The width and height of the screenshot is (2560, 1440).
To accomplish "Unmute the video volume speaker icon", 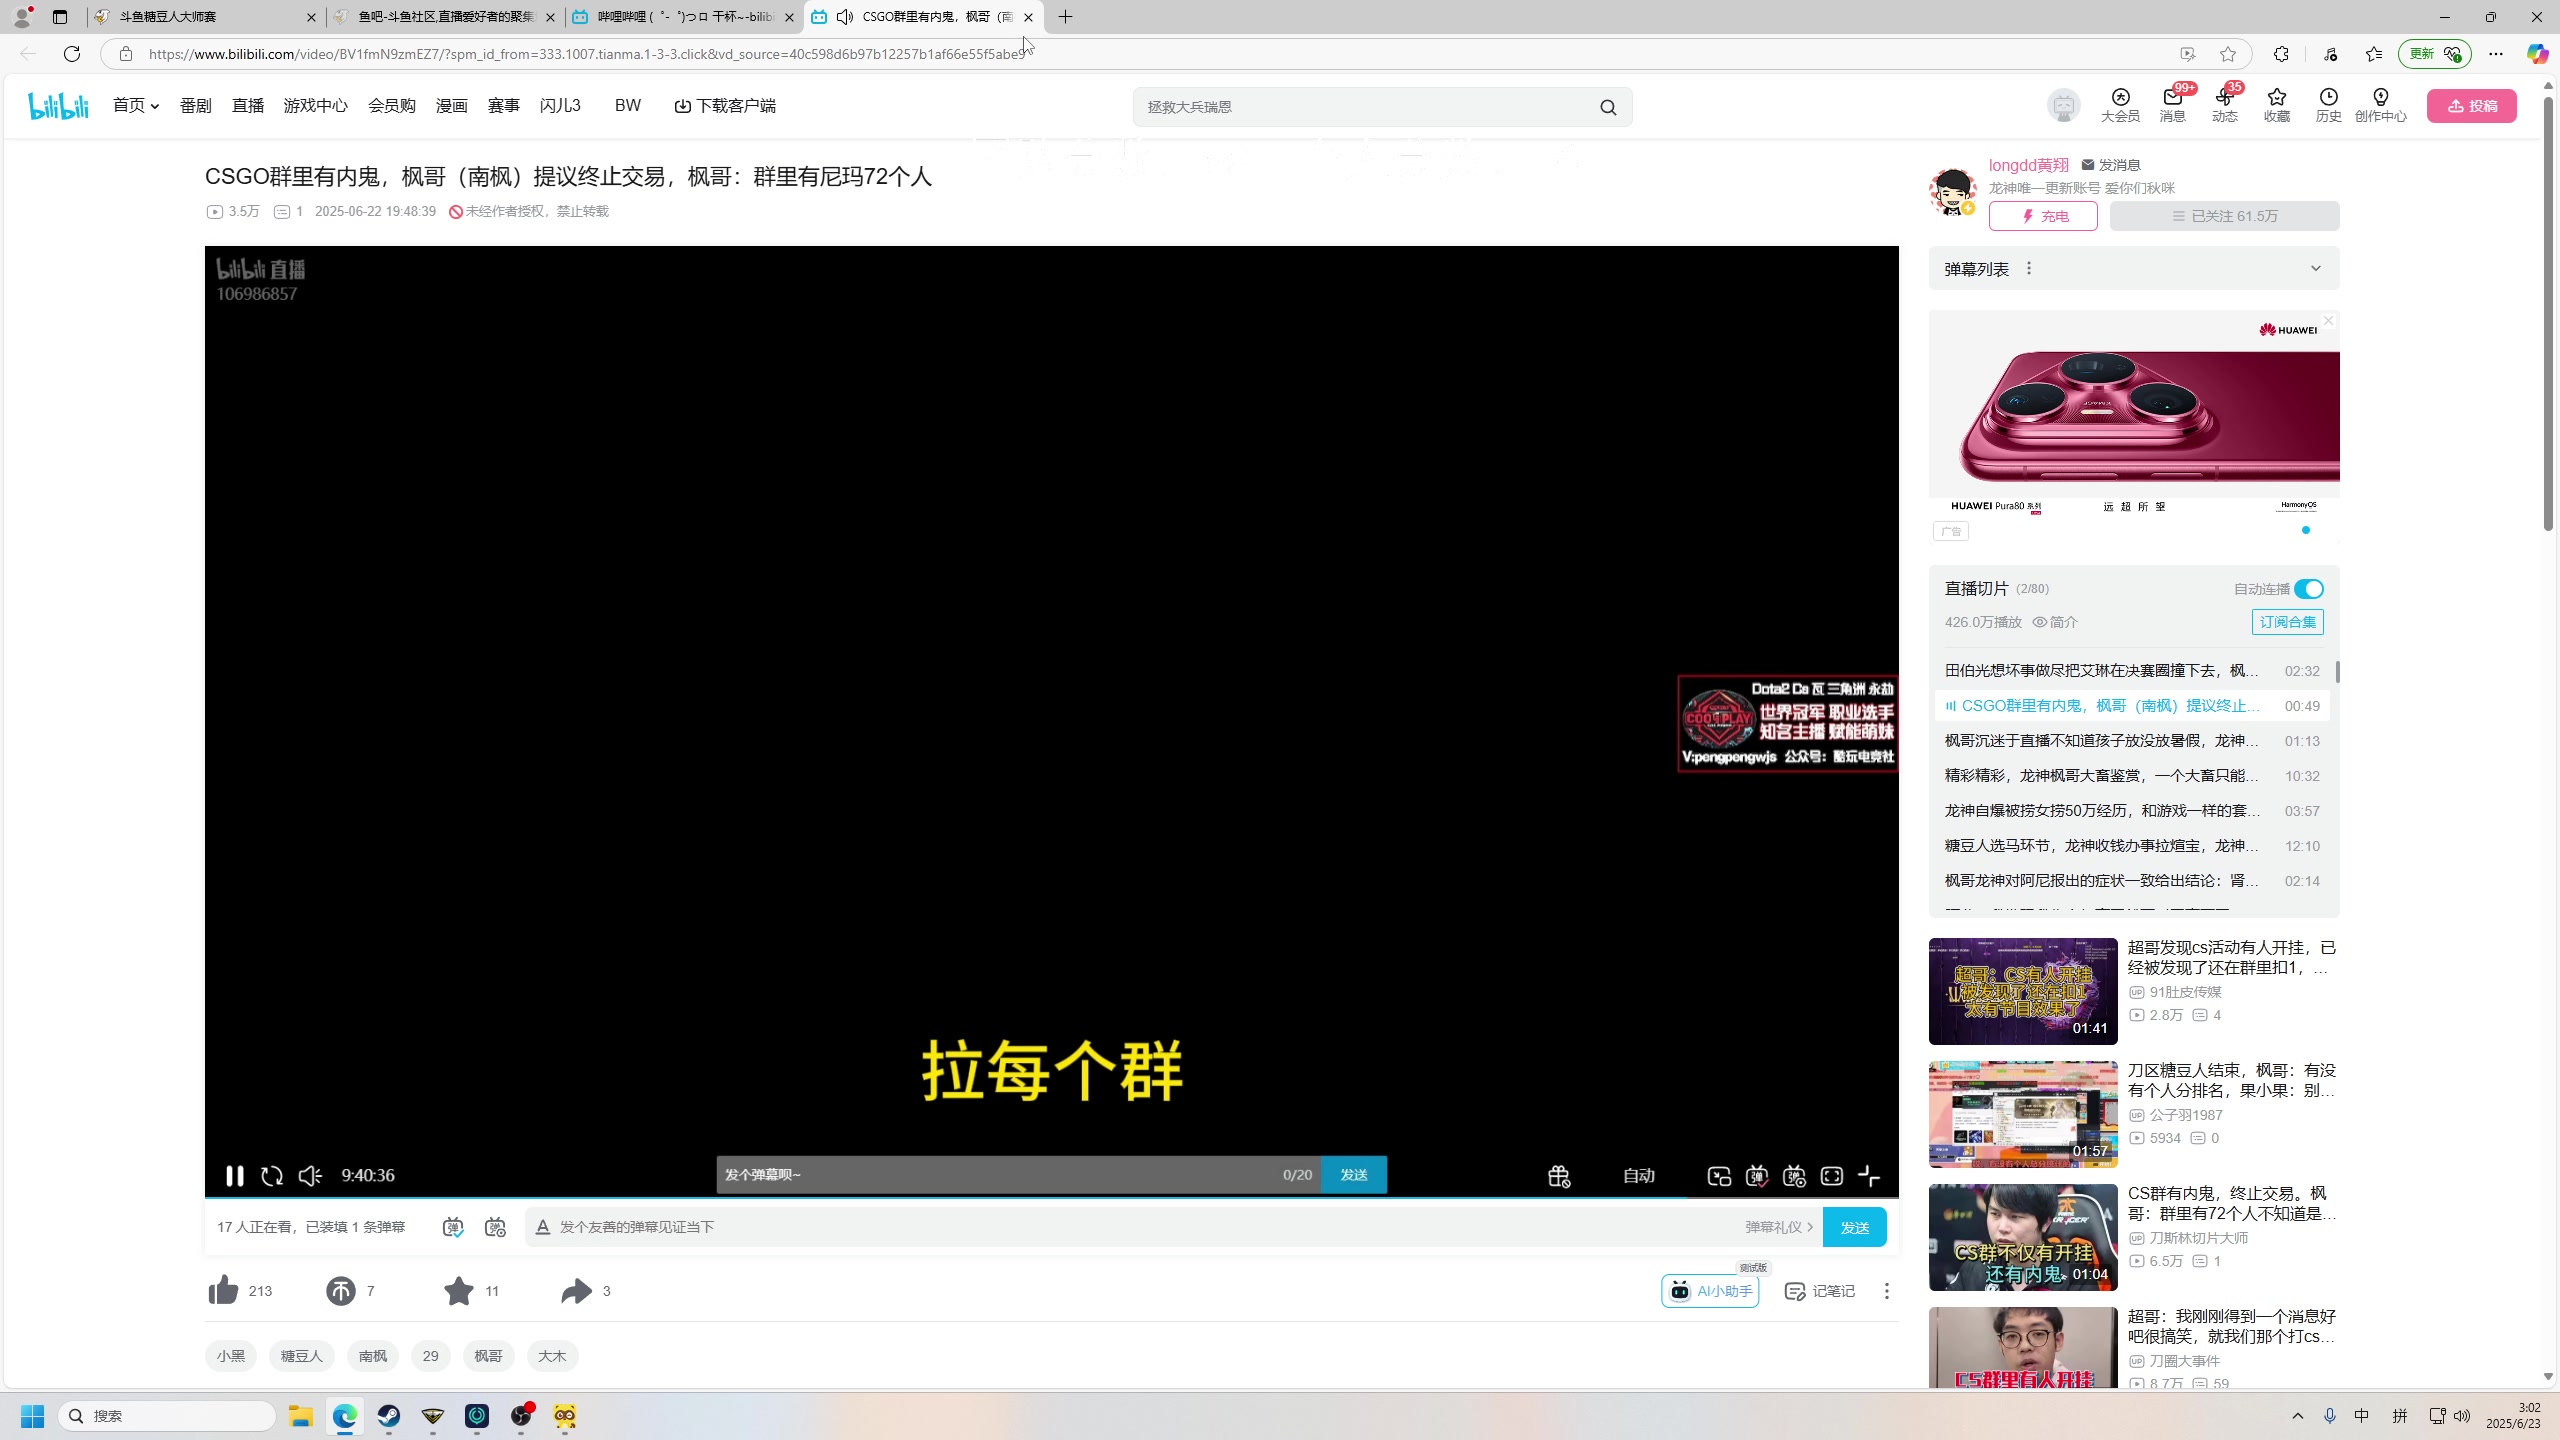I will 310,1176.
